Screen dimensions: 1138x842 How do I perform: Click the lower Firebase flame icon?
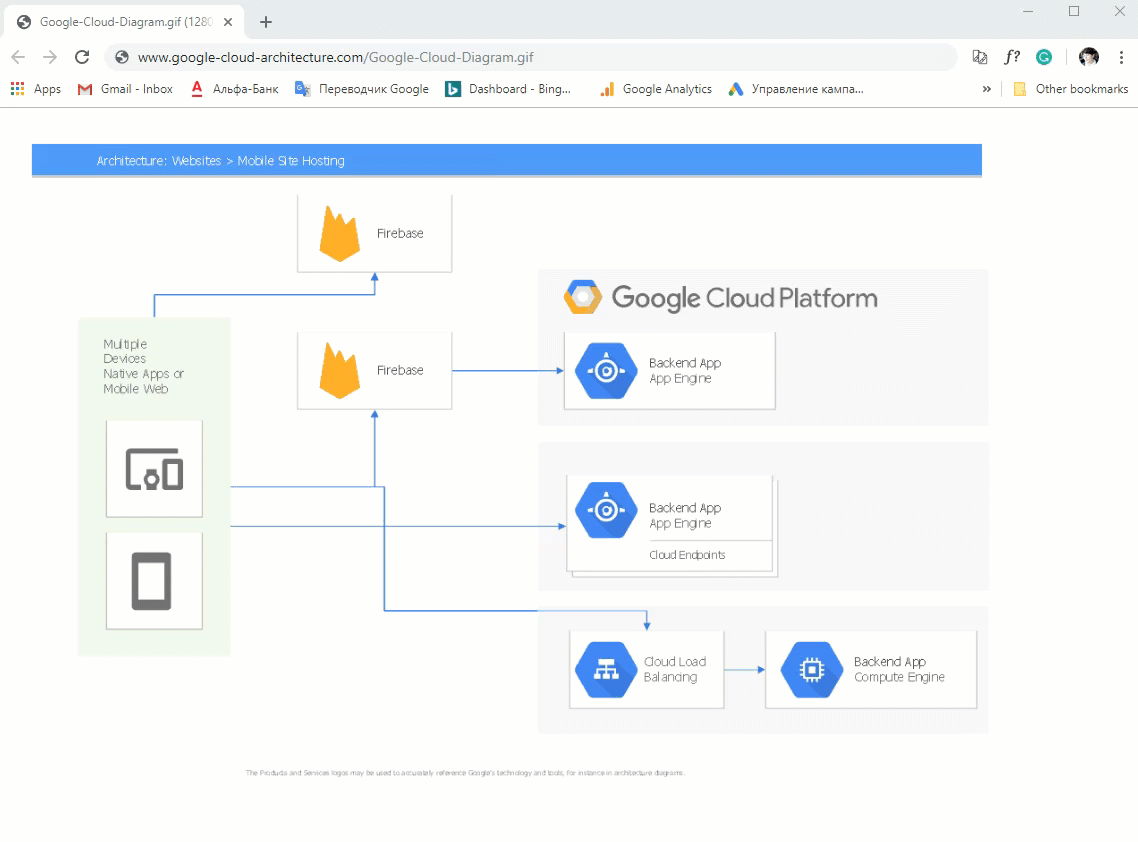click(x=340, y=370)
